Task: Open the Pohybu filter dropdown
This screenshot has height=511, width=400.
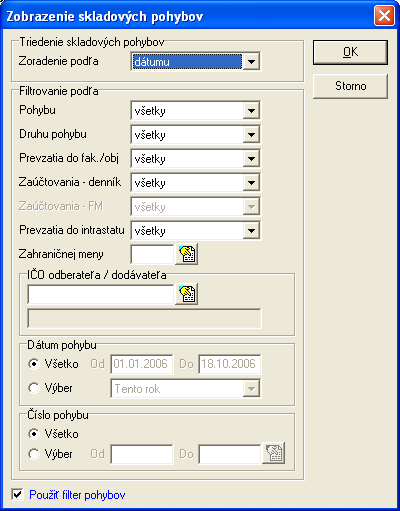Action: click(x=251, y=111)
